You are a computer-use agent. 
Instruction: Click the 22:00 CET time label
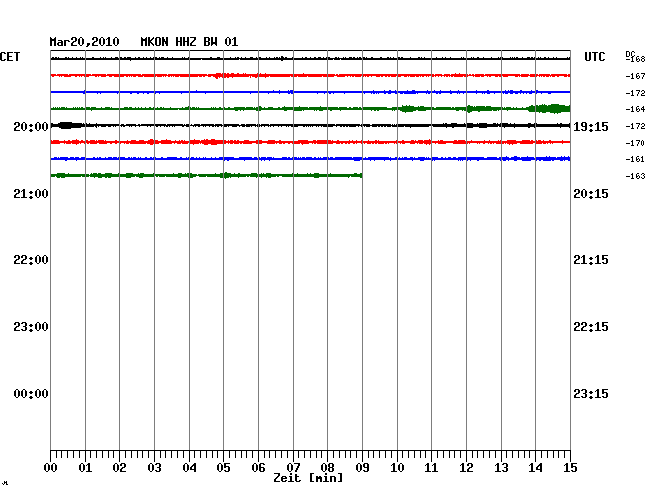coord(31,260)
